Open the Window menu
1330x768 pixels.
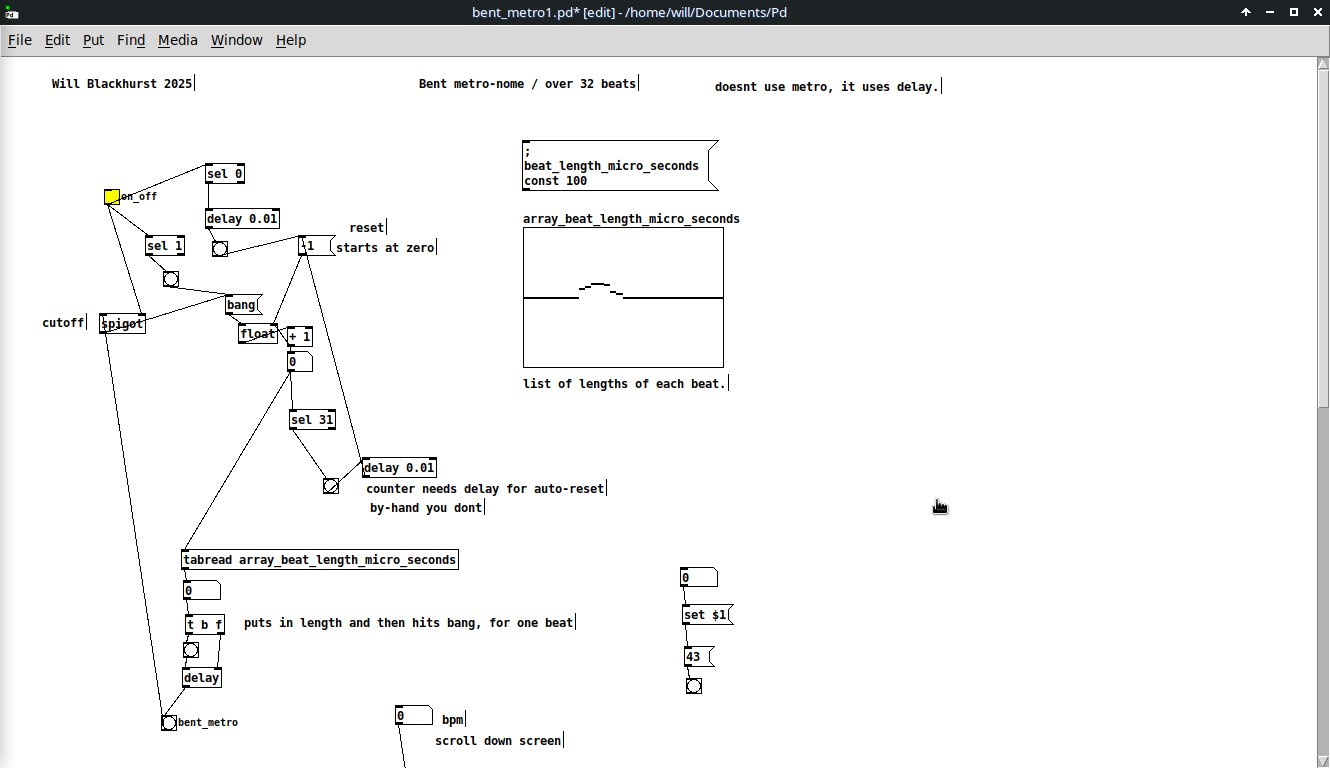pos(237,40)
